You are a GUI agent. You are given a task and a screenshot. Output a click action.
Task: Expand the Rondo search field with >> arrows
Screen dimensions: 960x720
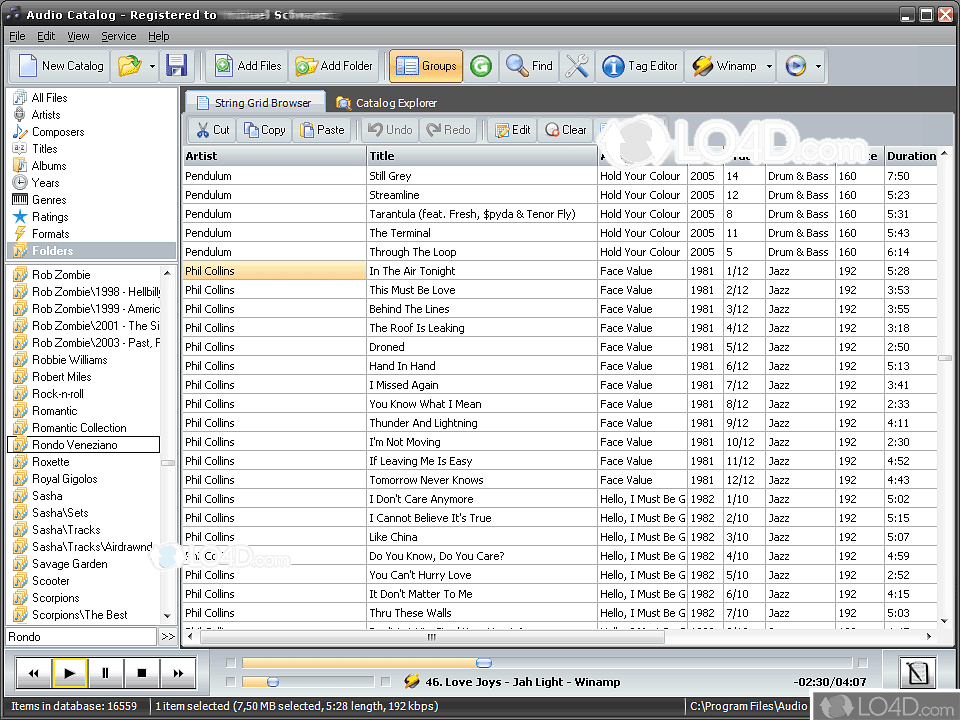(x=168, y=636)
